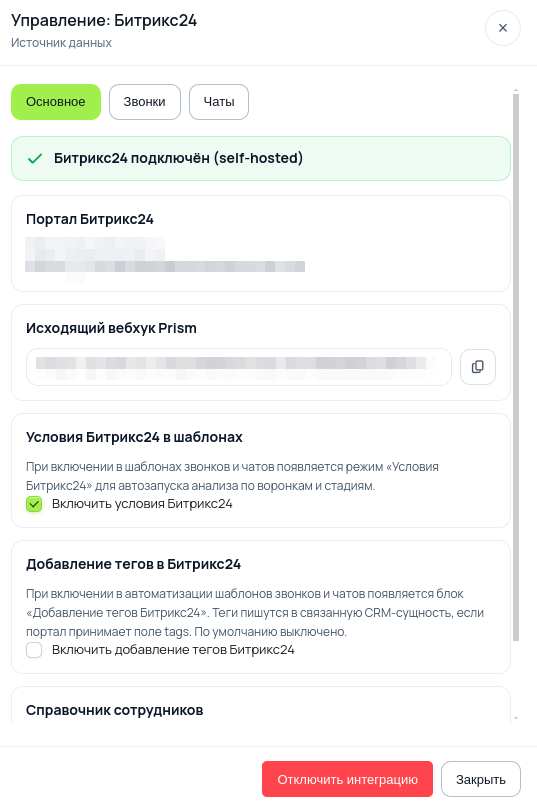Click the 'Включить добавление тегов Битрикс24' label text
This screenshot has height=808, width=537.
point(173,650)
